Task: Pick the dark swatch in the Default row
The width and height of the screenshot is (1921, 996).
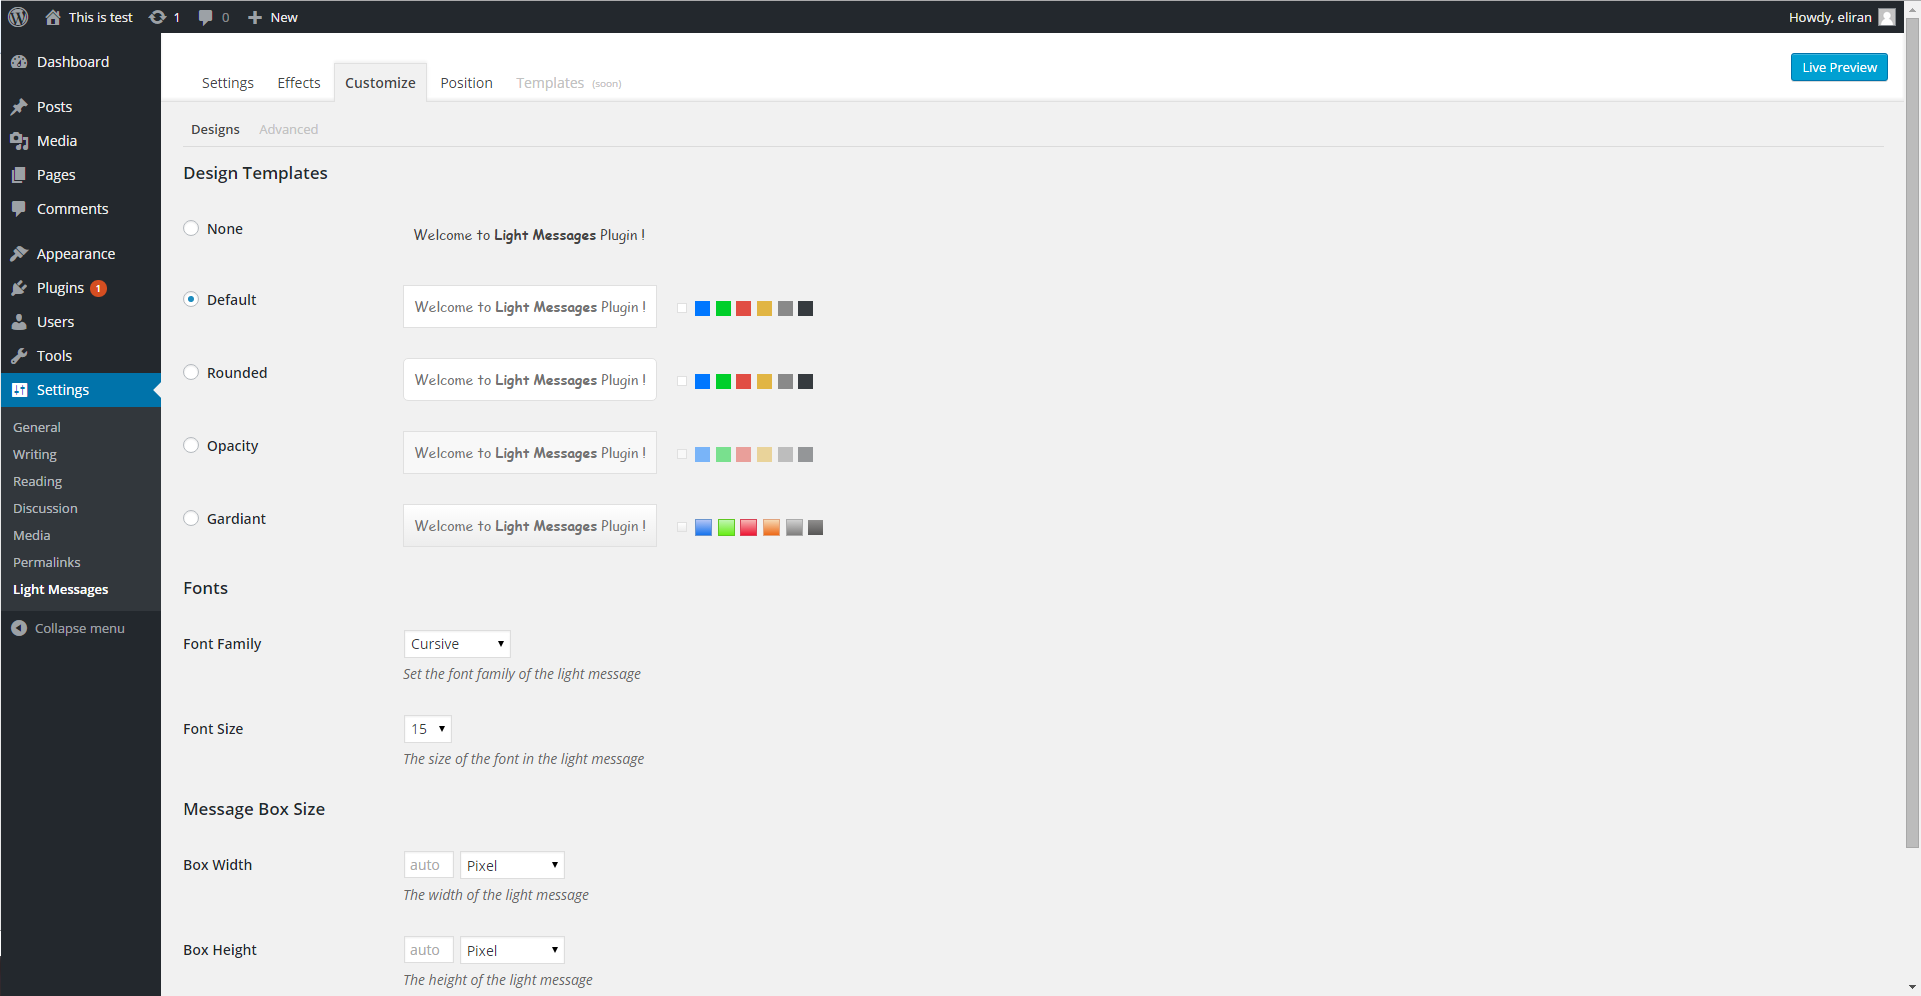Action: 805,308
